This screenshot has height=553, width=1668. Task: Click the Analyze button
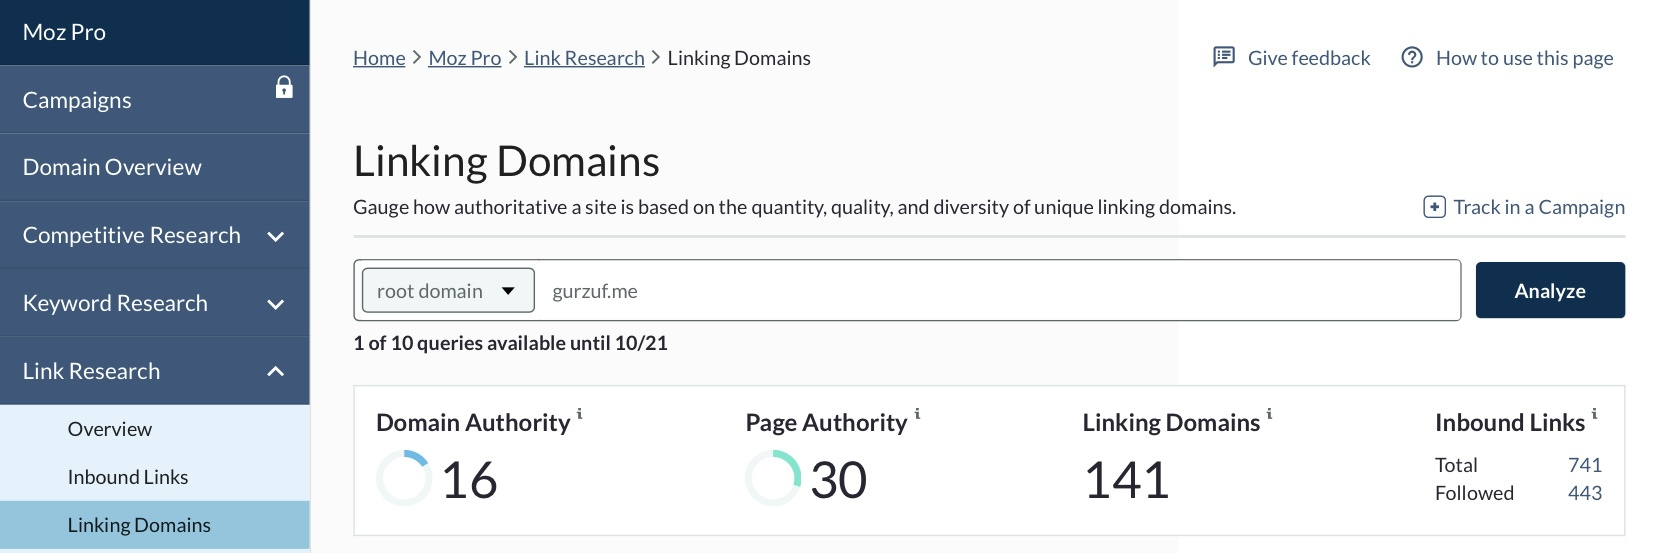(1550, 290)
